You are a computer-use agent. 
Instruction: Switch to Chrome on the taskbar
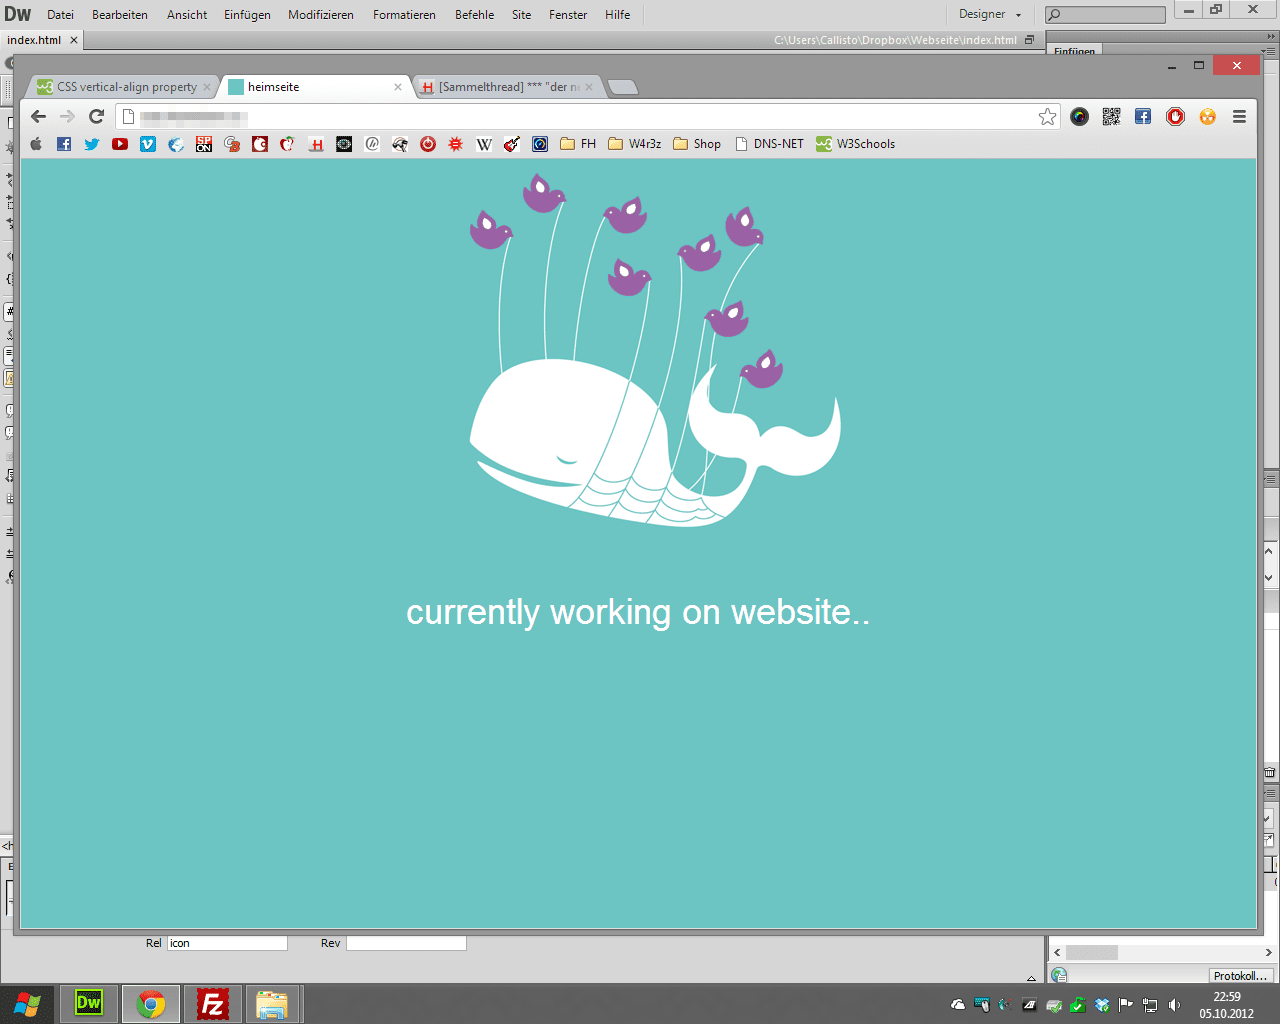(151, 1004)
